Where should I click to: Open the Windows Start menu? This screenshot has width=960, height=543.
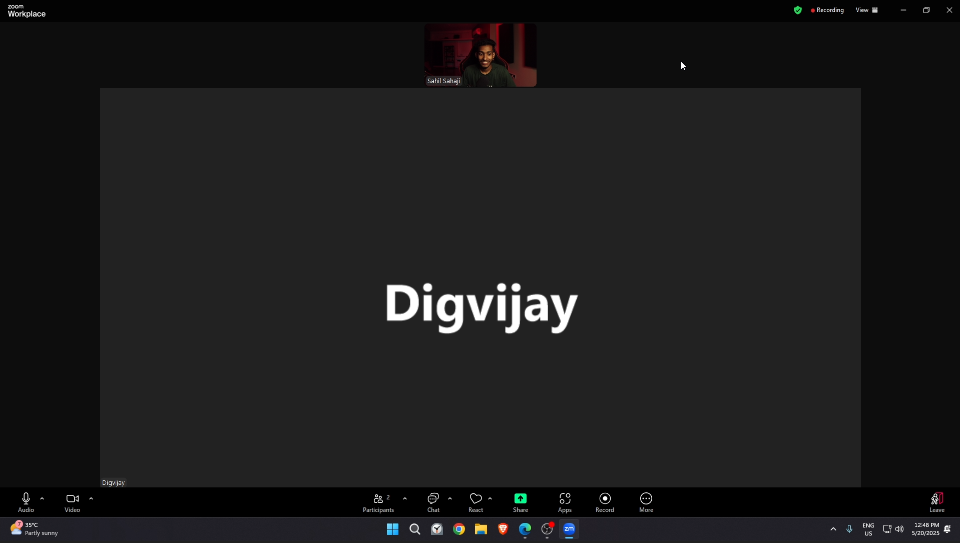[x=393, y=529]
